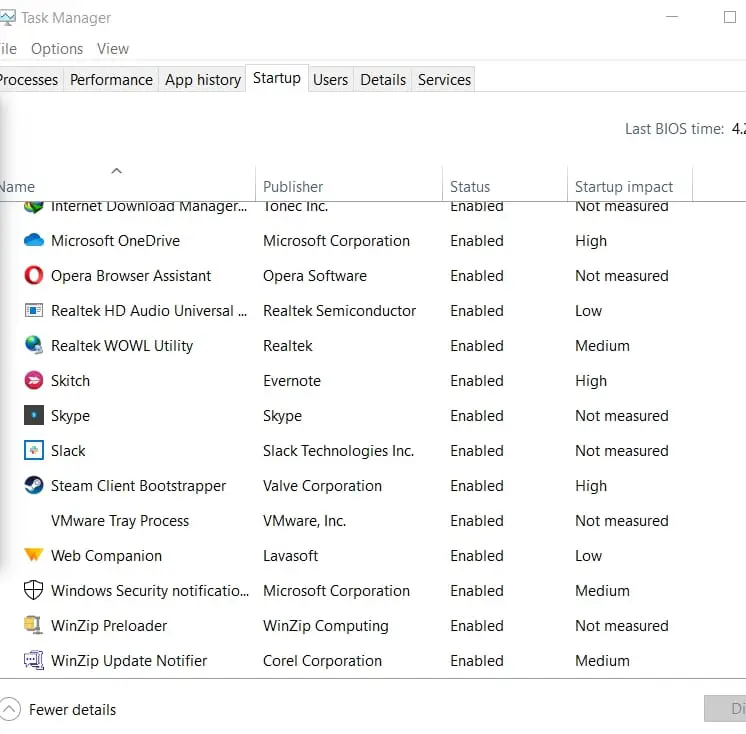Click the Last BIOS time label

coord(675,129)
